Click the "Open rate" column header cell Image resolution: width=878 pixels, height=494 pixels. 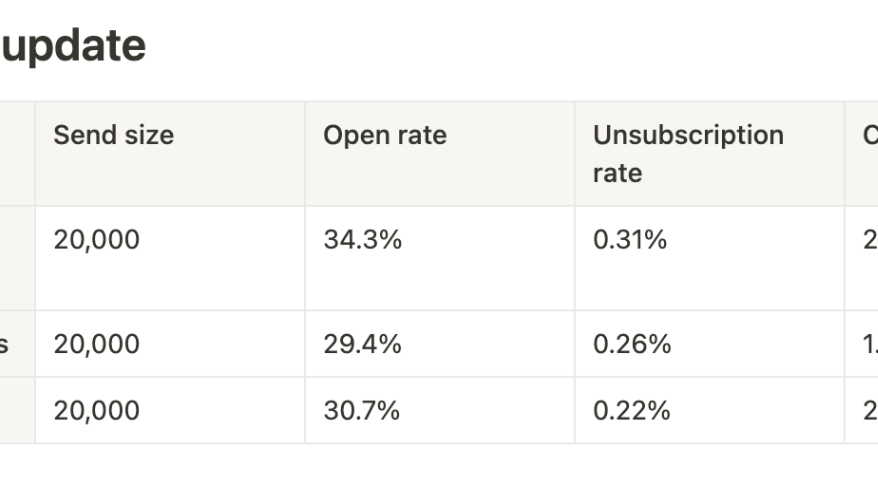(439, 154)
